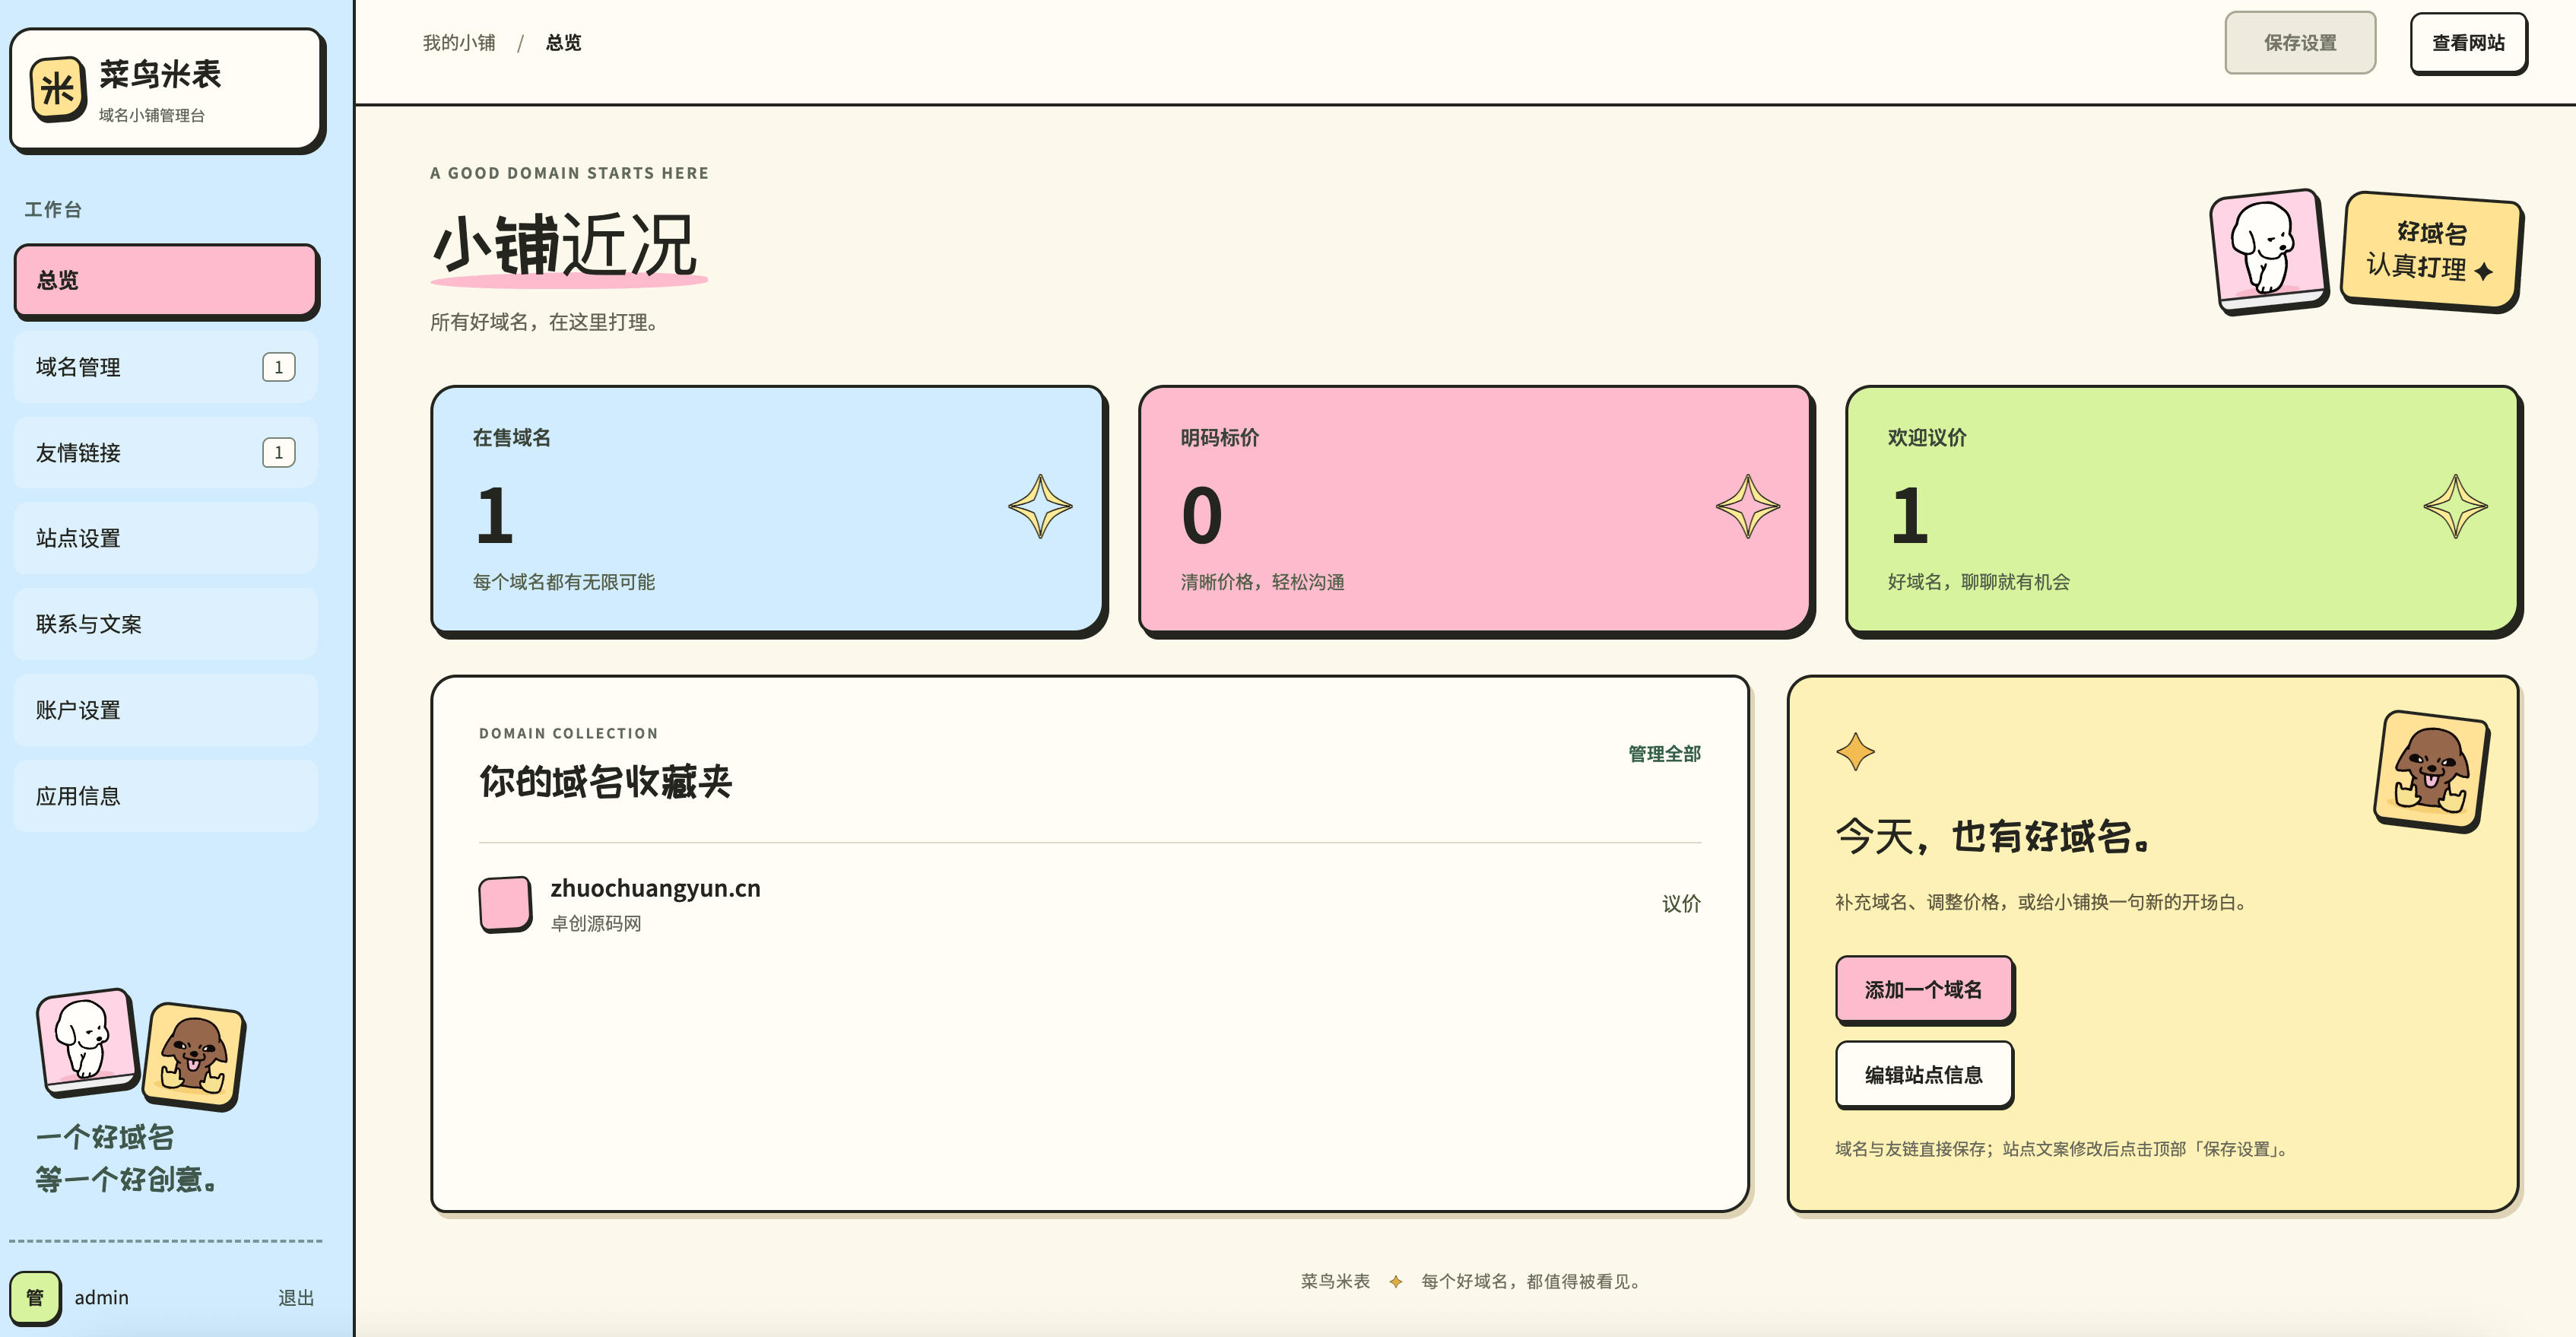The height and width of the screenshot is (1337, 2576).
Task: Click the 查看网站 button
Action: coord(2468,42)
